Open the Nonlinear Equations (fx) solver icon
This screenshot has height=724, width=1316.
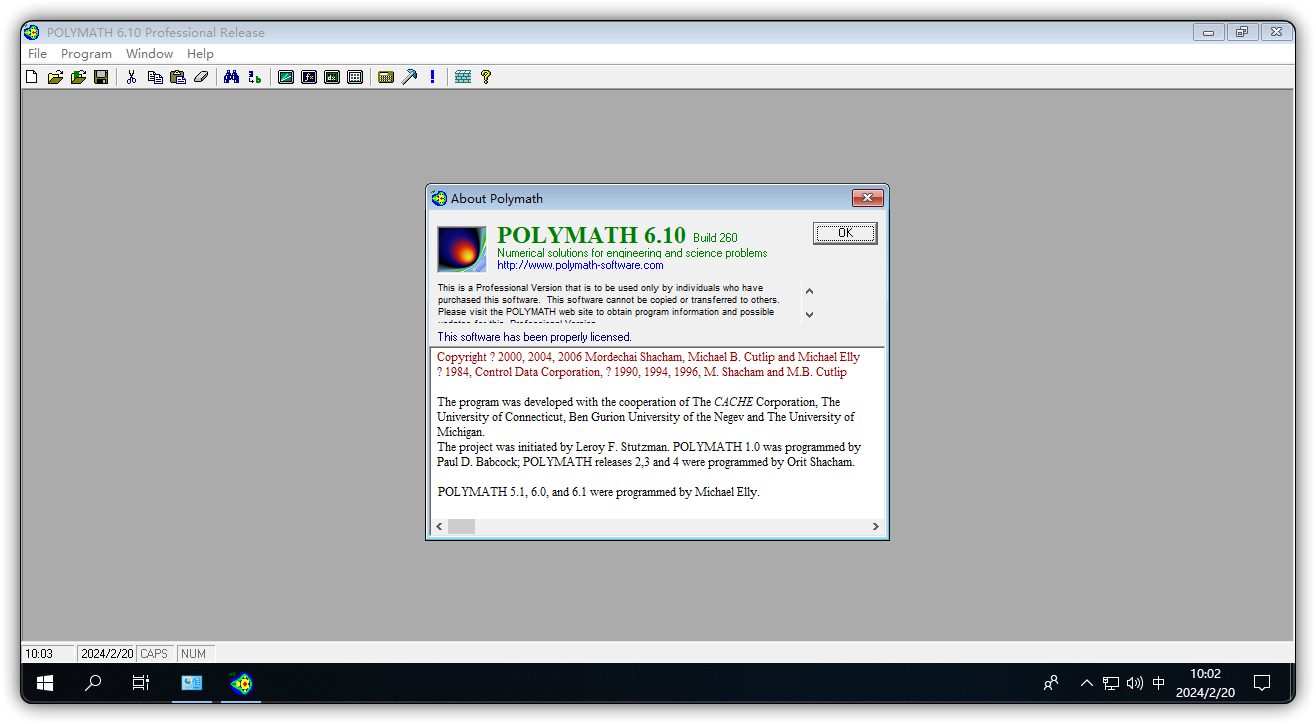point(309,76)
